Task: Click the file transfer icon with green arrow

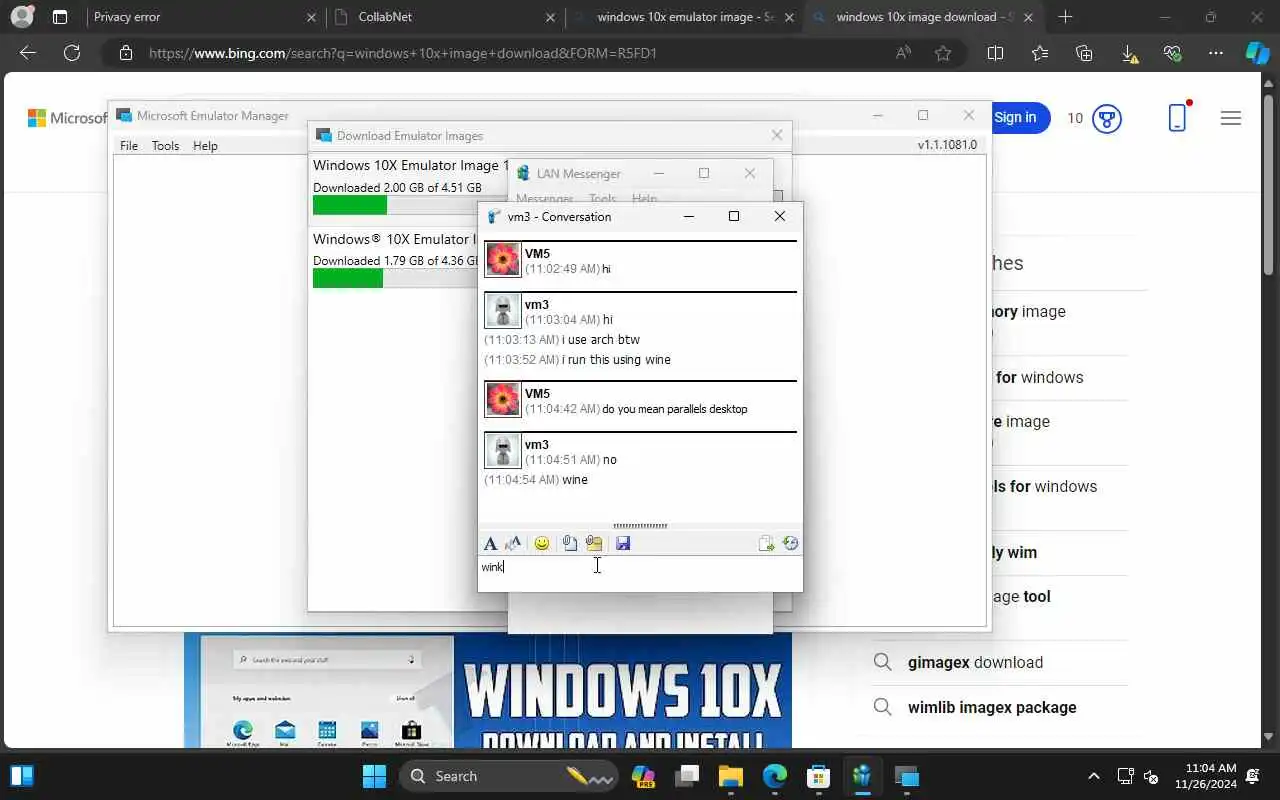Action: (766, 543)
